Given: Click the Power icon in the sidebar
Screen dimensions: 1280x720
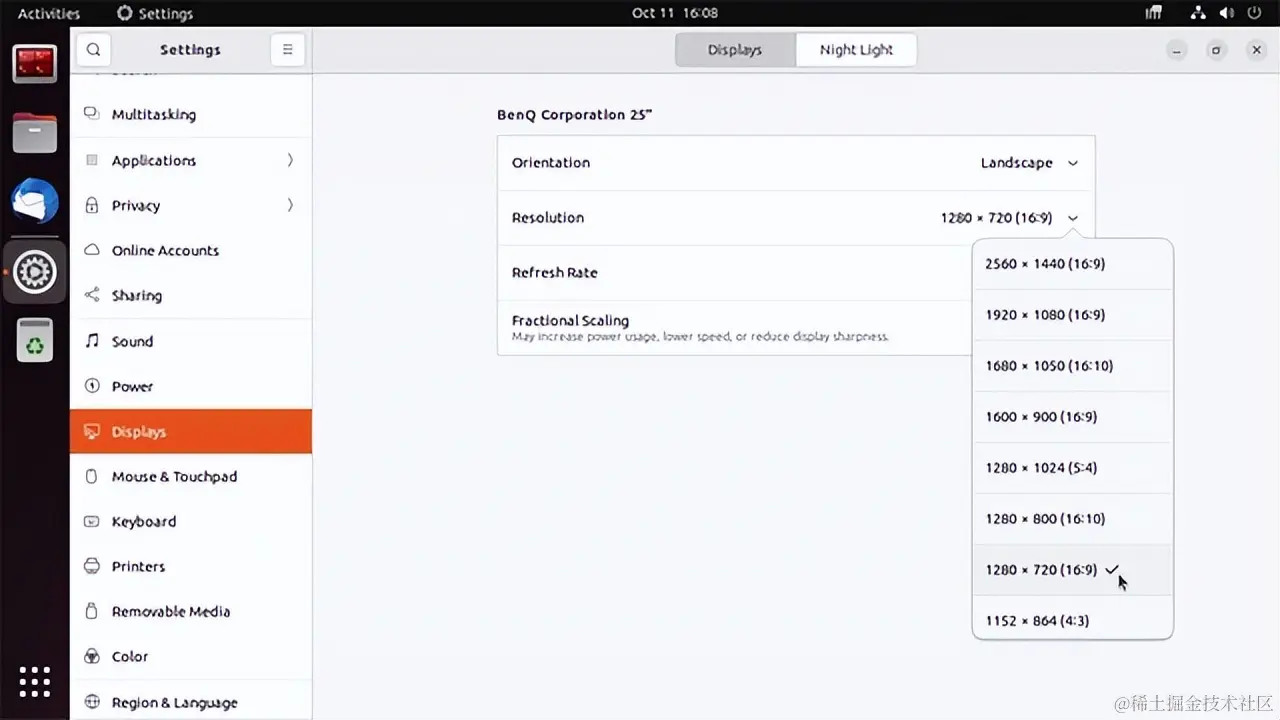Looking at the screenshot, I should coord(92,386).
